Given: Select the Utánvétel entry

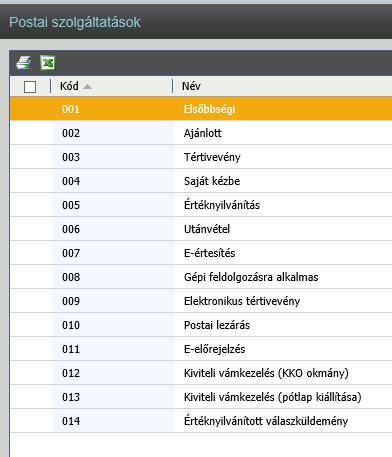Looking at the screenshot, I should 207,229.
